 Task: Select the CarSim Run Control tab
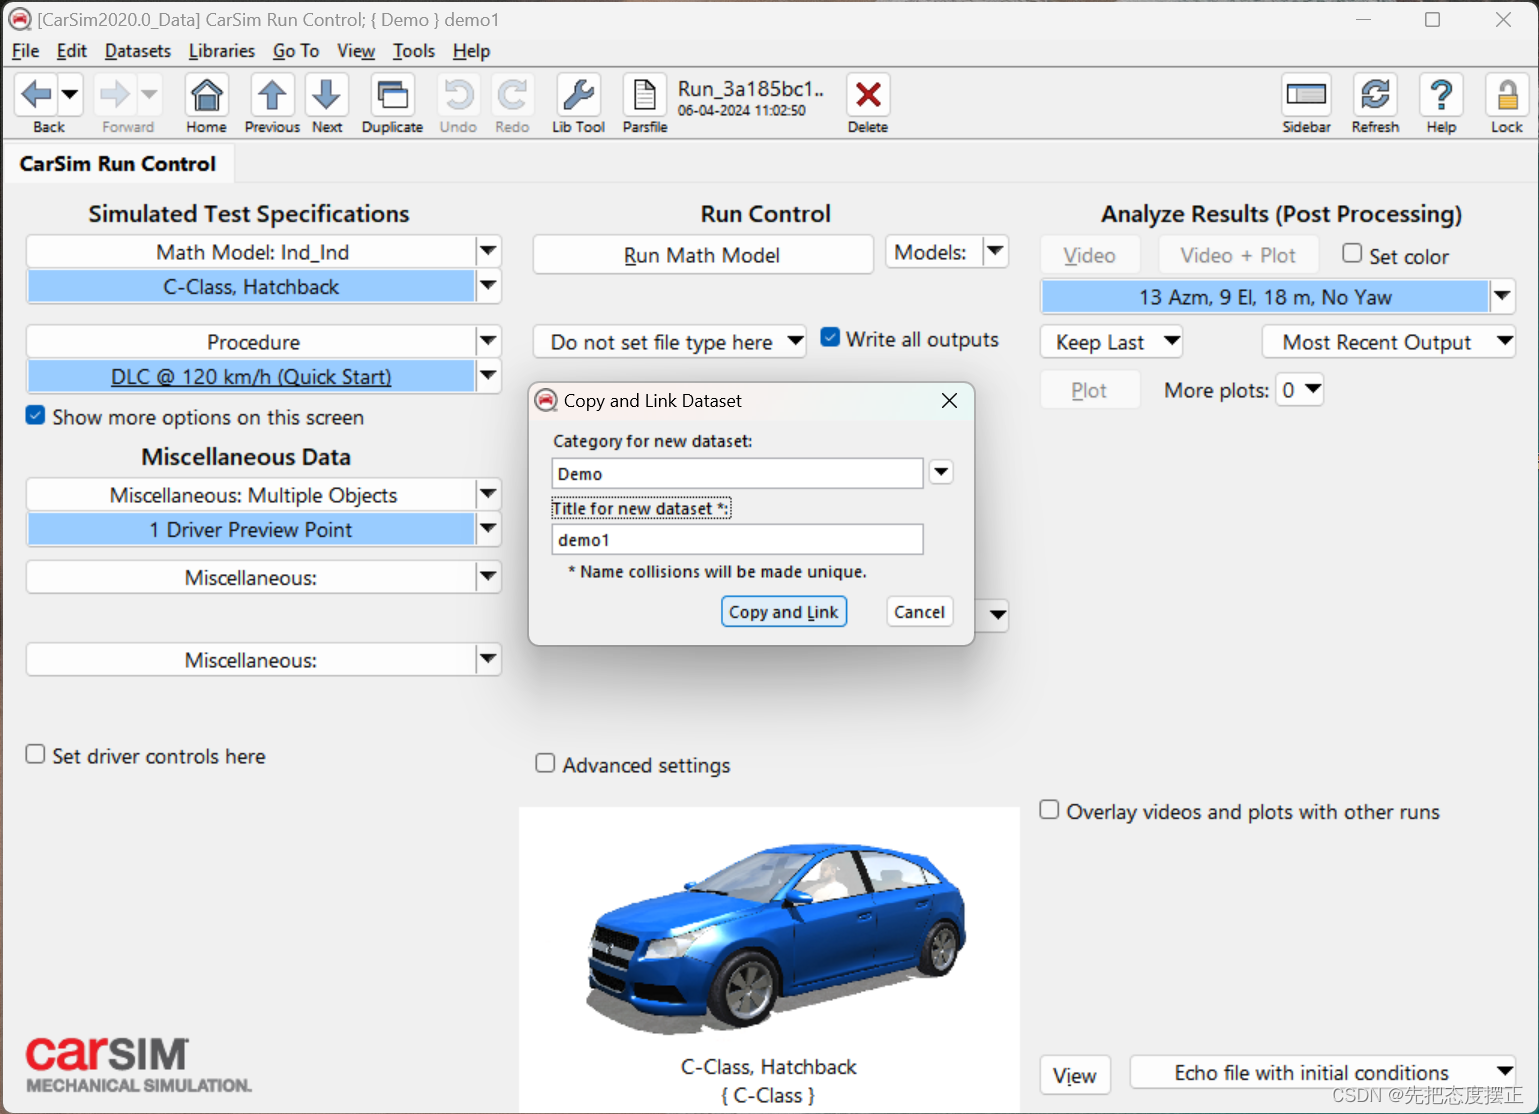coord(118,163)
